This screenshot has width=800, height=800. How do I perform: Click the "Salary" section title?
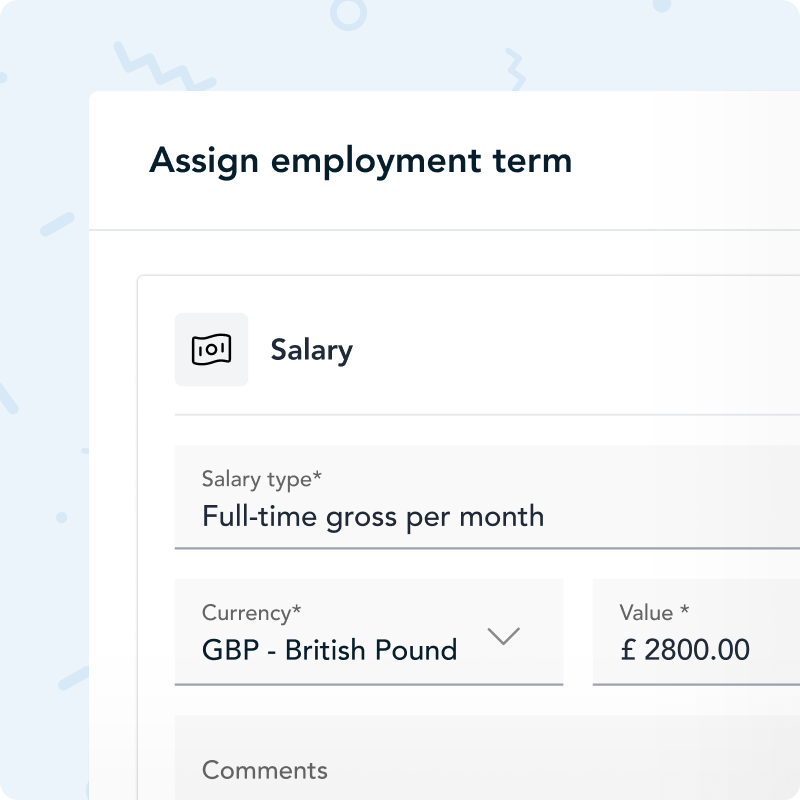(311, 351)
